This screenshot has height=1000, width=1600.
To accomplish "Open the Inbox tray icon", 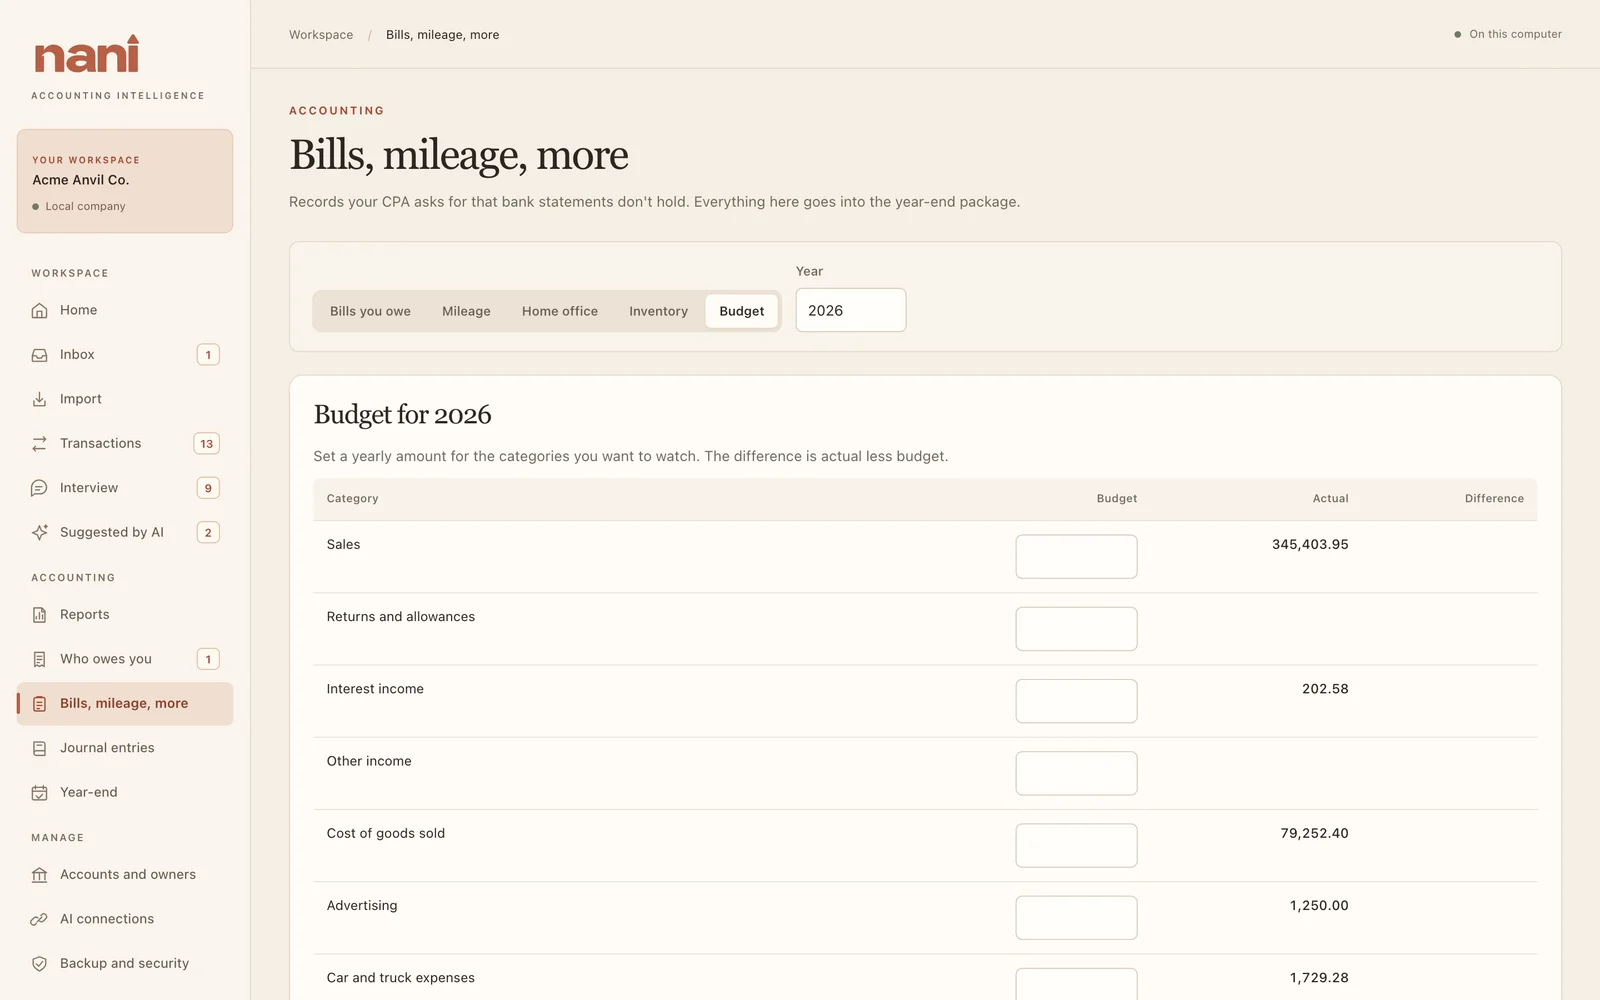I will pyautogui.click(x=39, y=355).
